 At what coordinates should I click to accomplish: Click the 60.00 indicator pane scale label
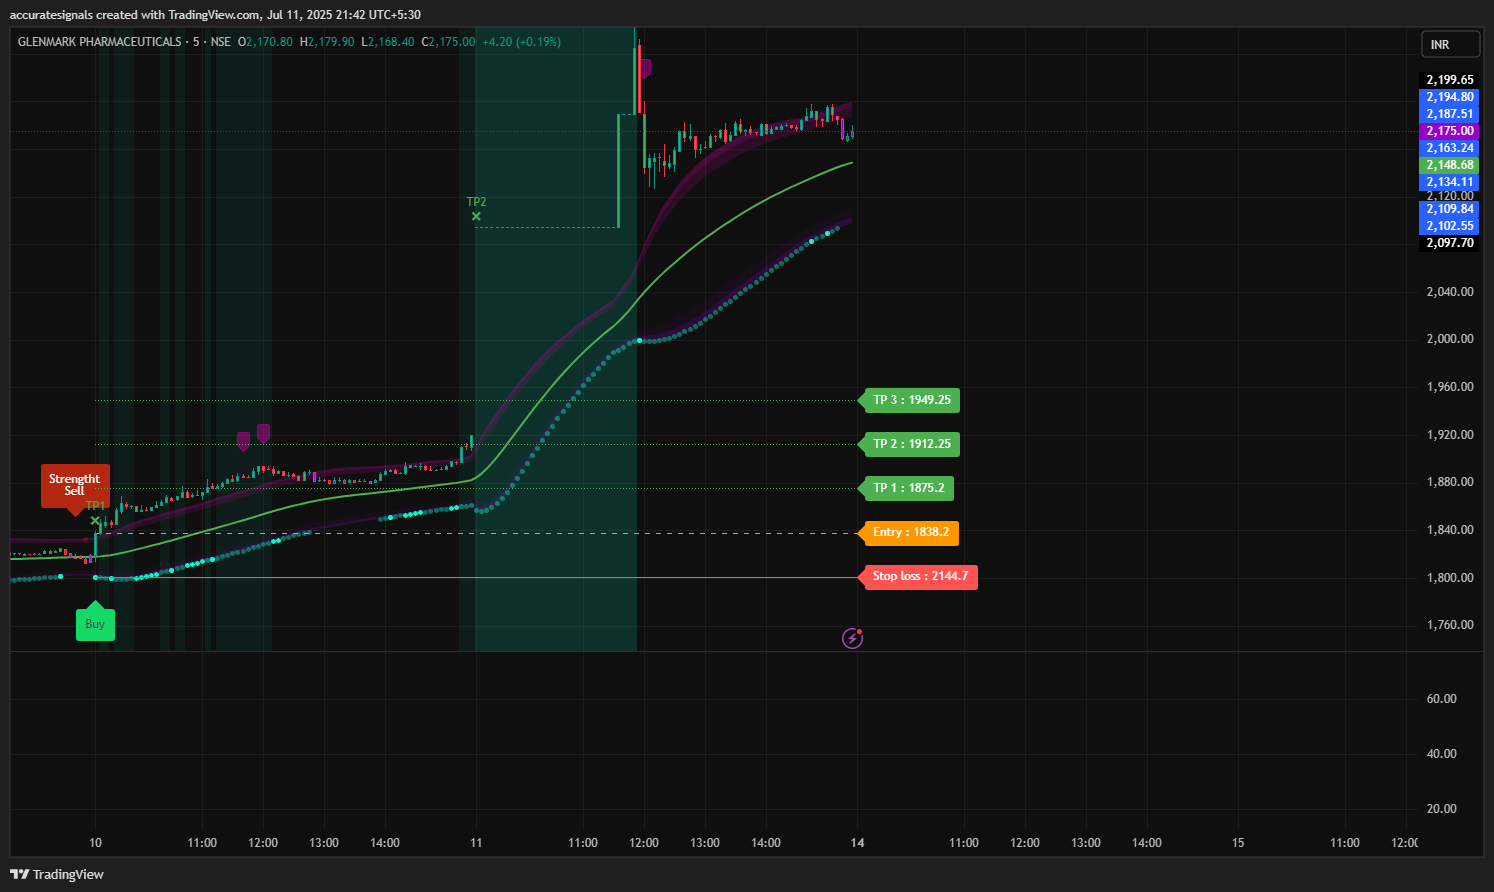[x=1441, y=699]
